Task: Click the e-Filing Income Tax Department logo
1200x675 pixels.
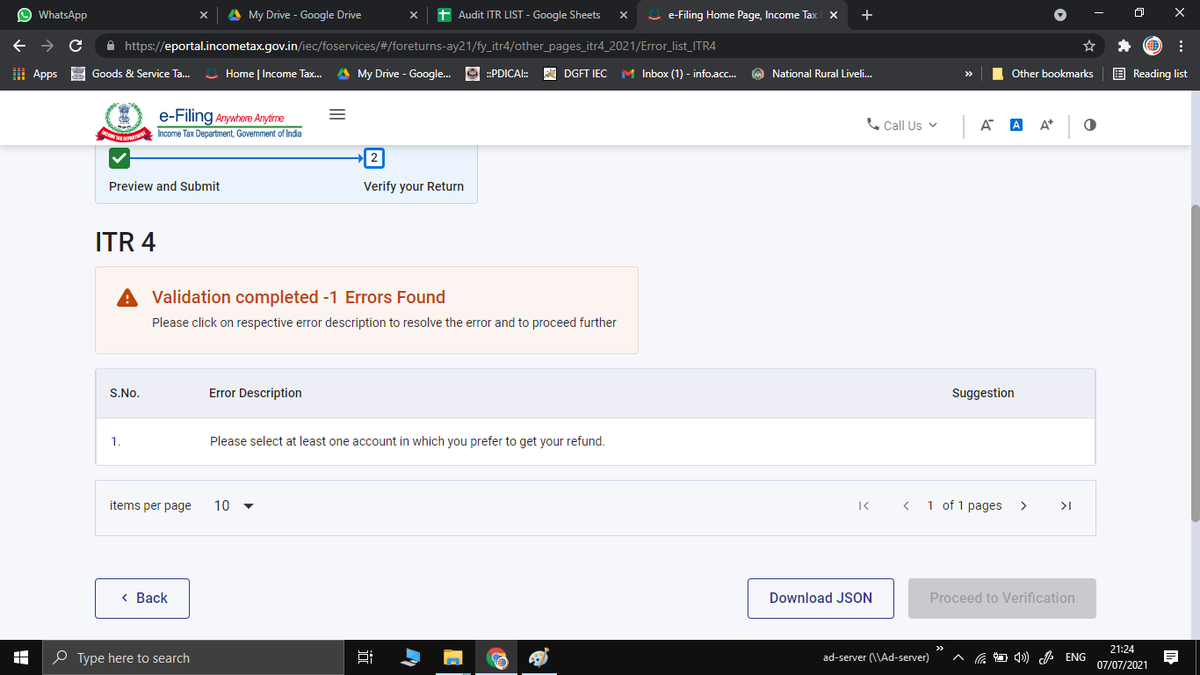Action: tap(198, 124)
